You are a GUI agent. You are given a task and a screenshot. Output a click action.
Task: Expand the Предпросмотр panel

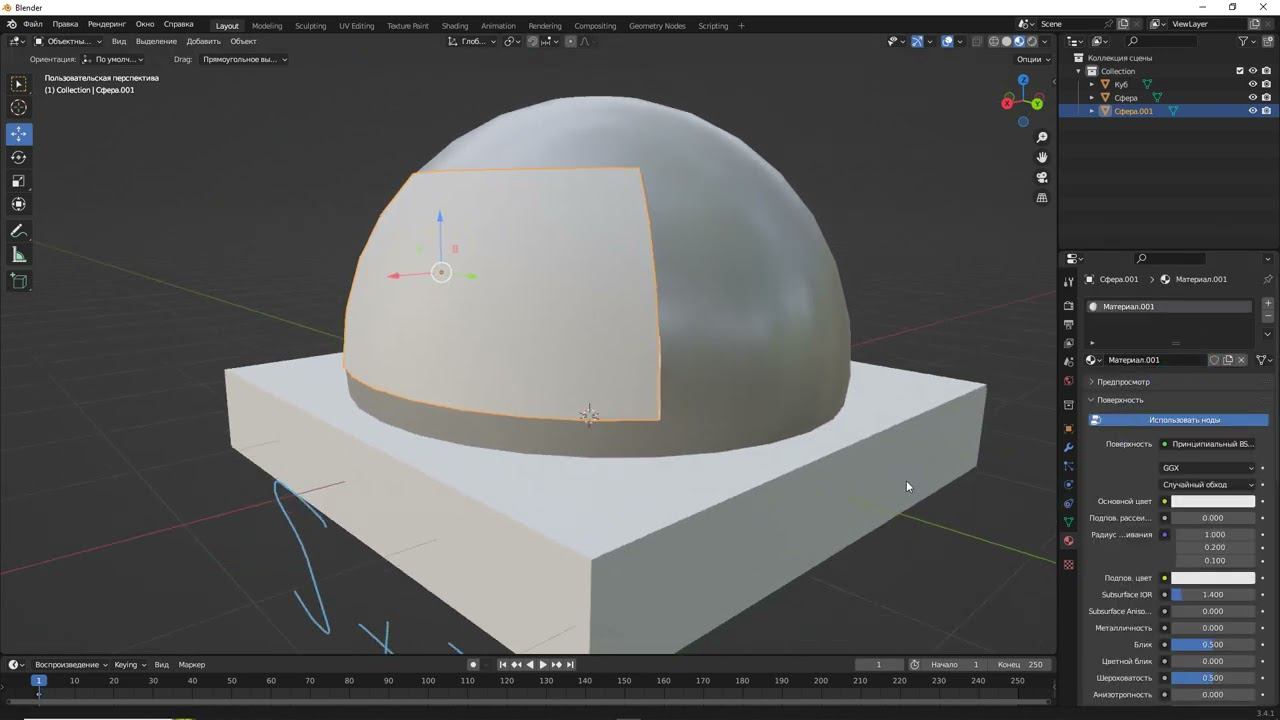1123,382
